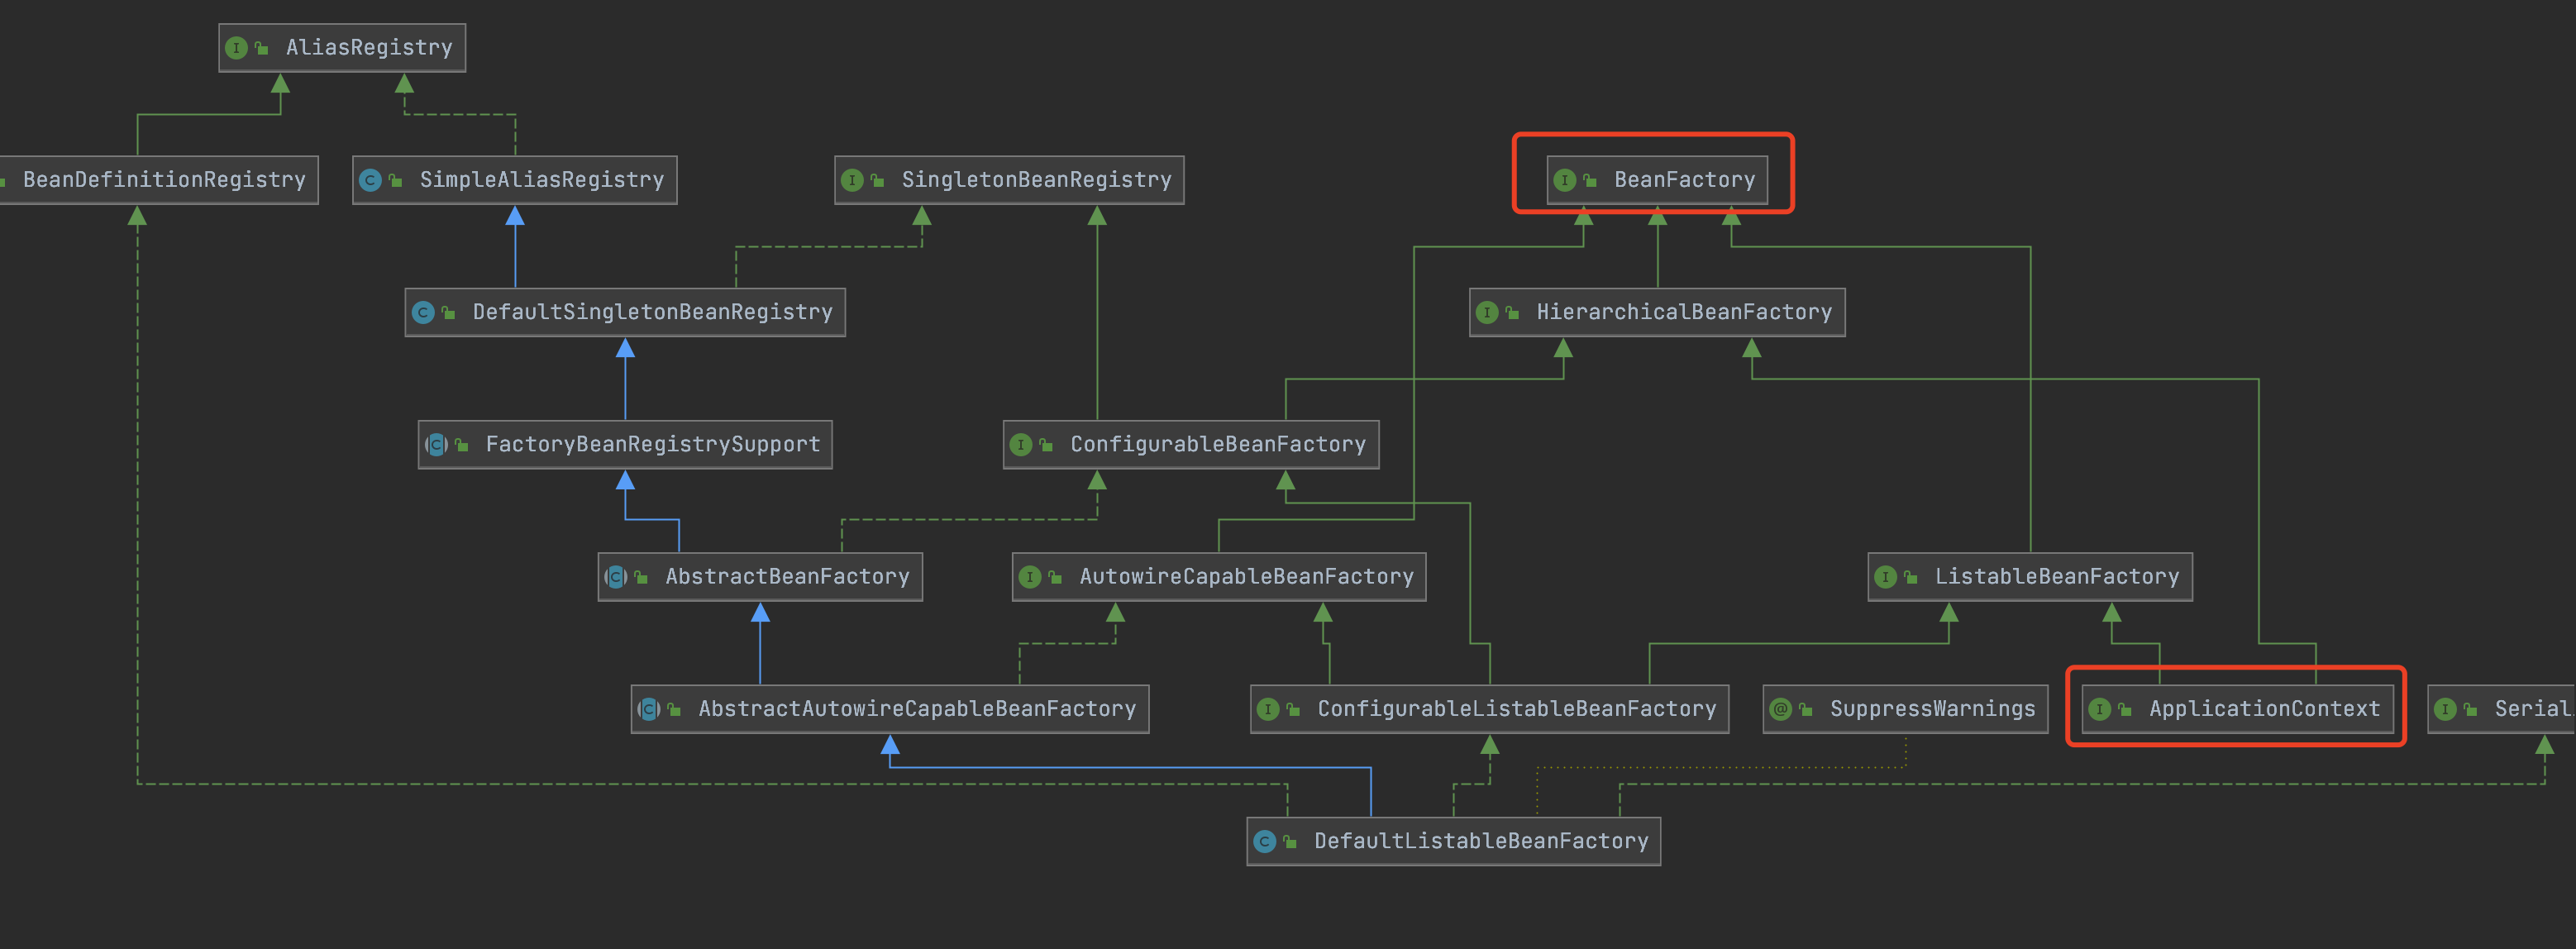Select the AbstractAutowireCapableBeanFactory node
This screenshot has width=2576, height=949.
916,709
